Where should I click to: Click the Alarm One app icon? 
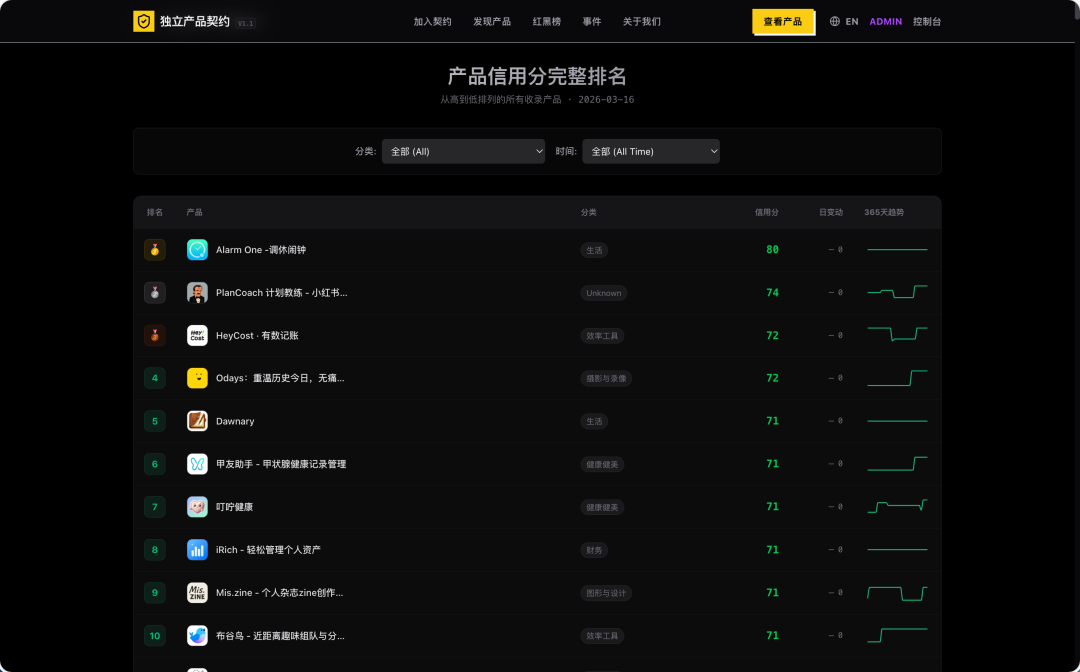[x=197, y=250]
